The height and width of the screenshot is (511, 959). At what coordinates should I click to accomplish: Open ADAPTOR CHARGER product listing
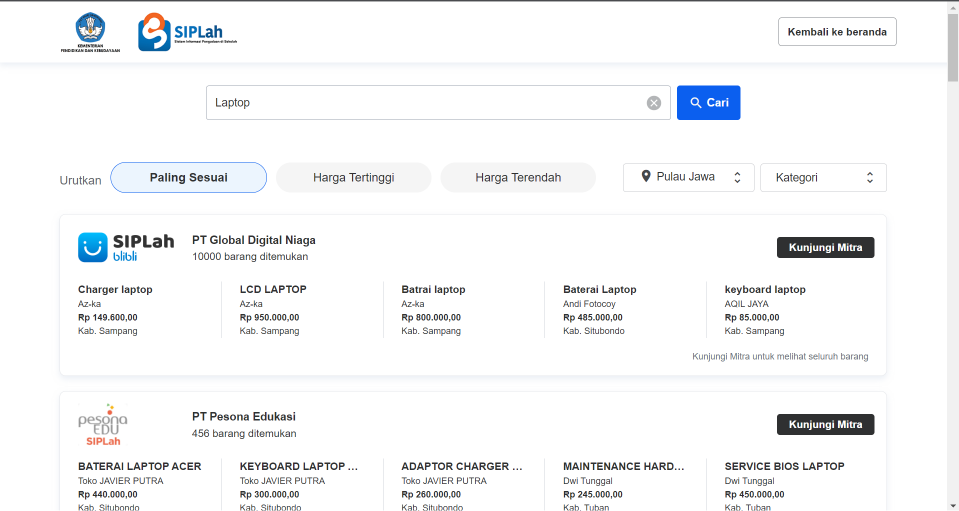tap(462, 466)
